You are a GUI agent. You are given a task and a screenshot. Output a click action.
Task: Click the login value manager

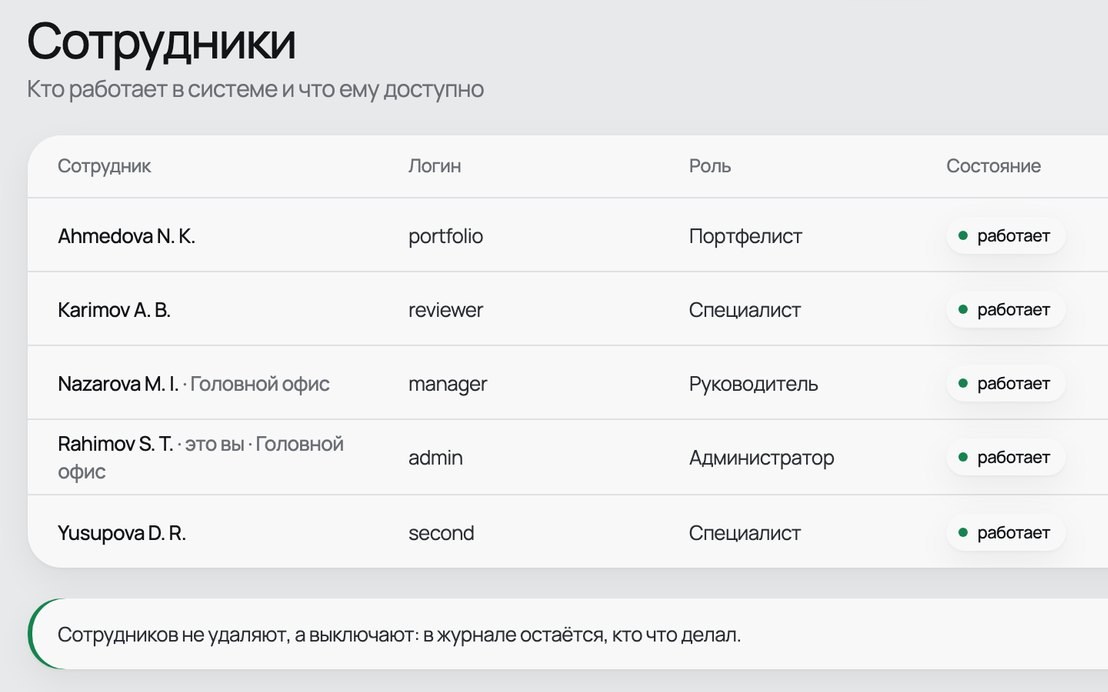448,384
